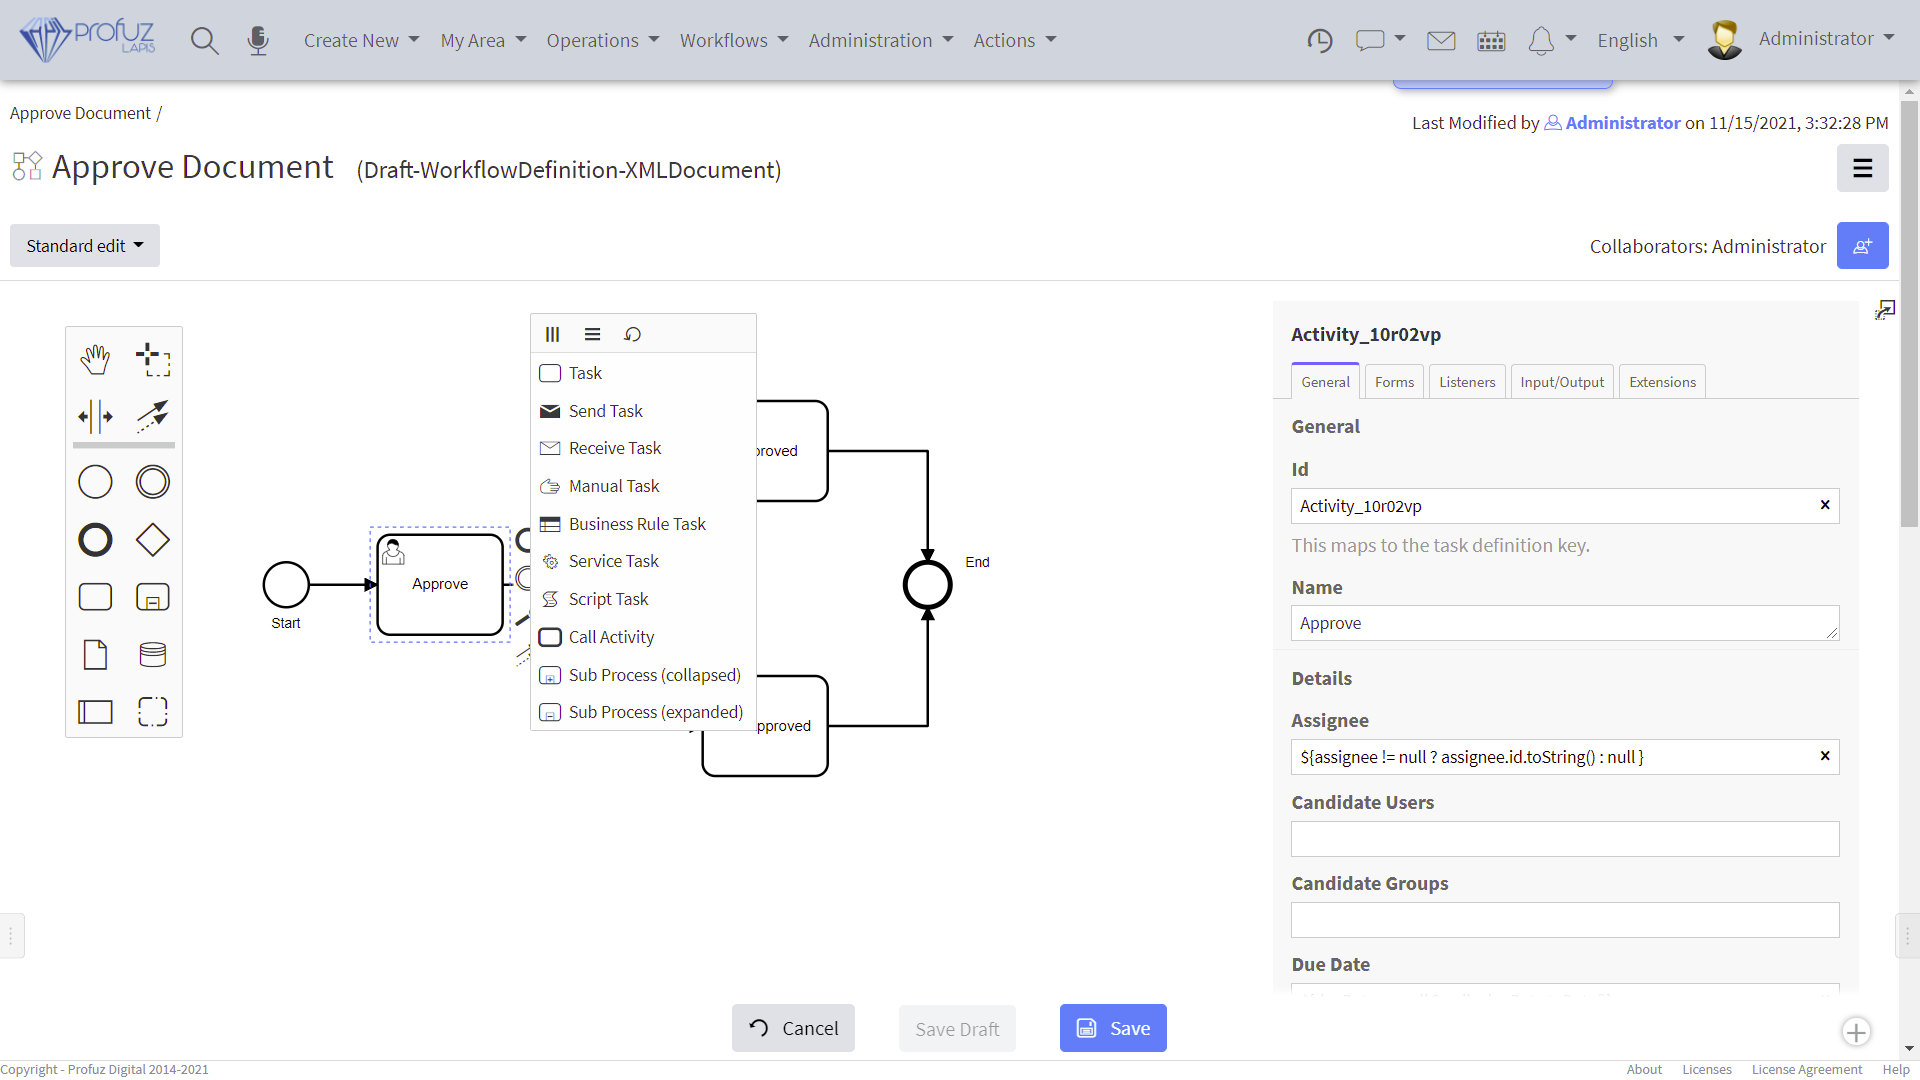The image size is (1920, 1080).
Task: Pick the data store shape
Action: point(153,655)
